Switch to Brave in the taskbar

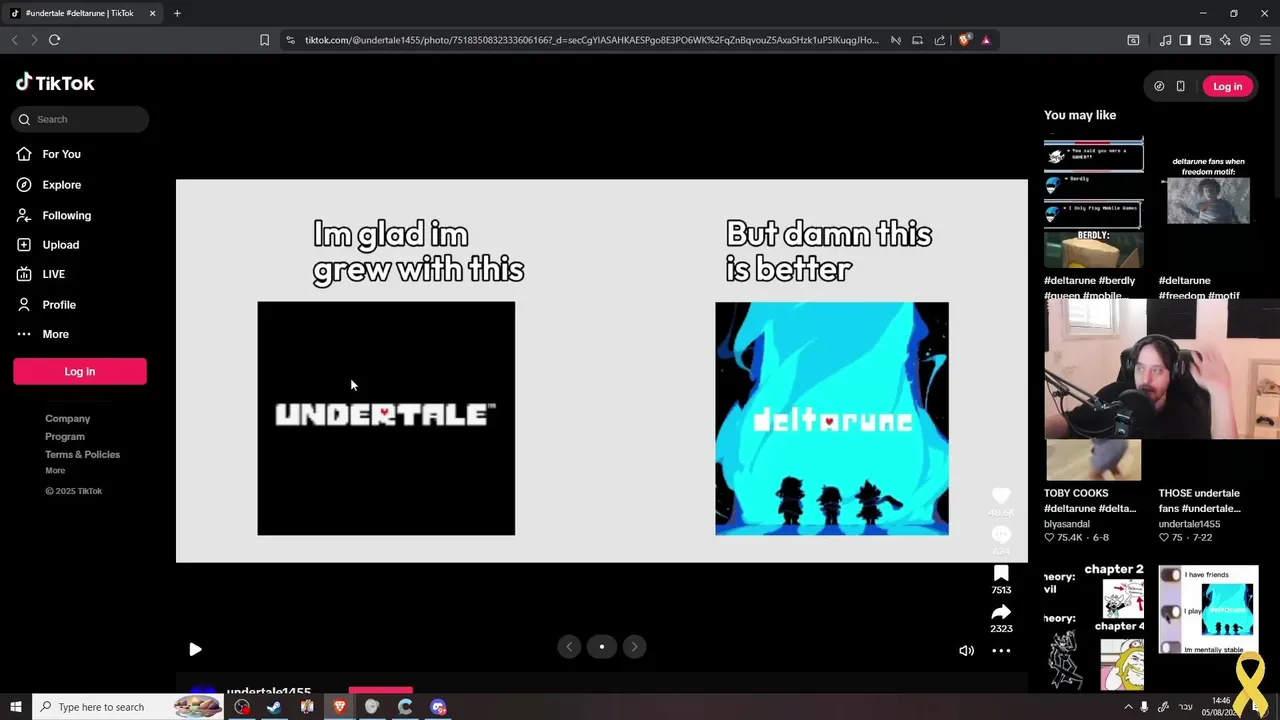[339, 707]
